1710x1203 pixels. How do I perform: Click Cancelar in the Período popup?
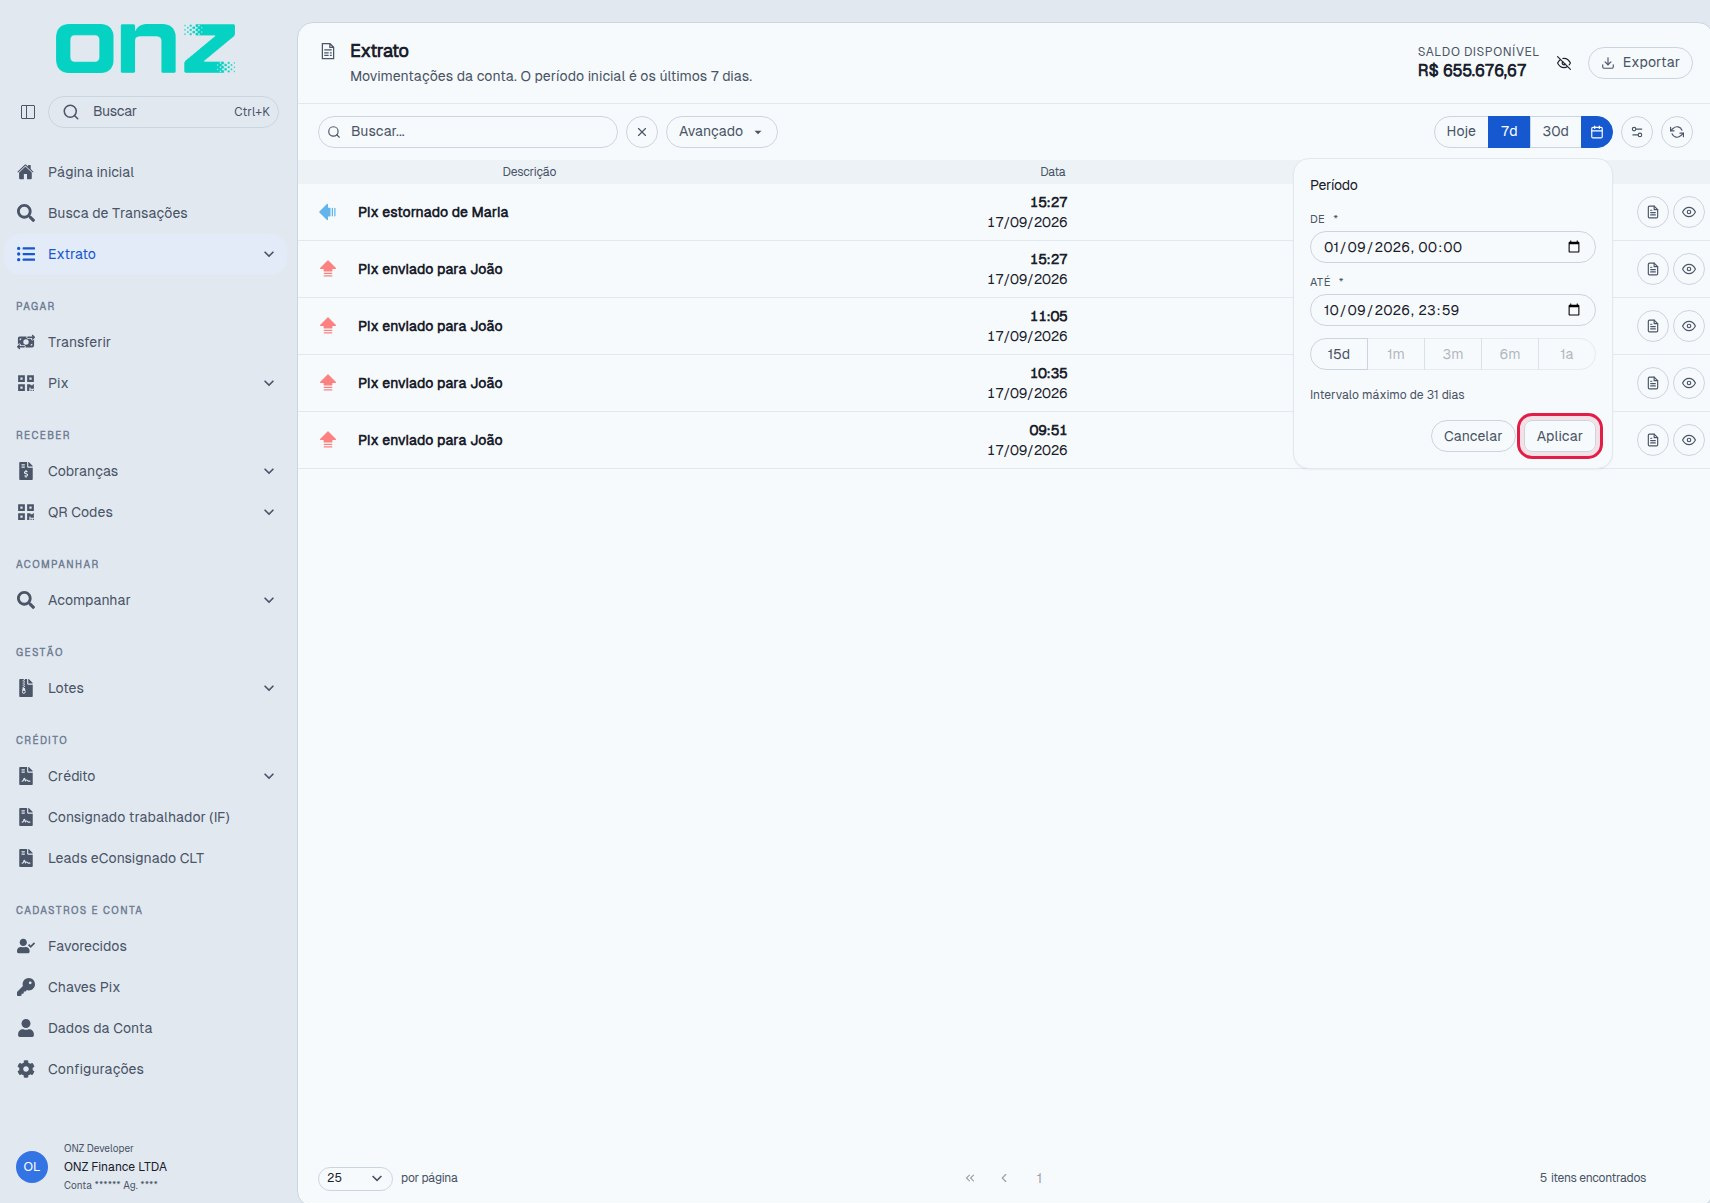click(1472, 436)
